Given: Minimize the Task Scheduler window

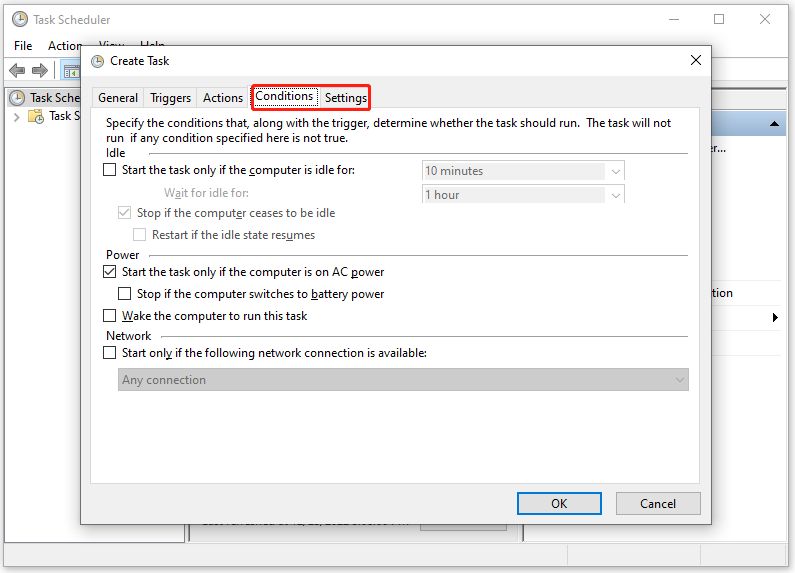Looking at the screenshot, I should click(674, 19).
